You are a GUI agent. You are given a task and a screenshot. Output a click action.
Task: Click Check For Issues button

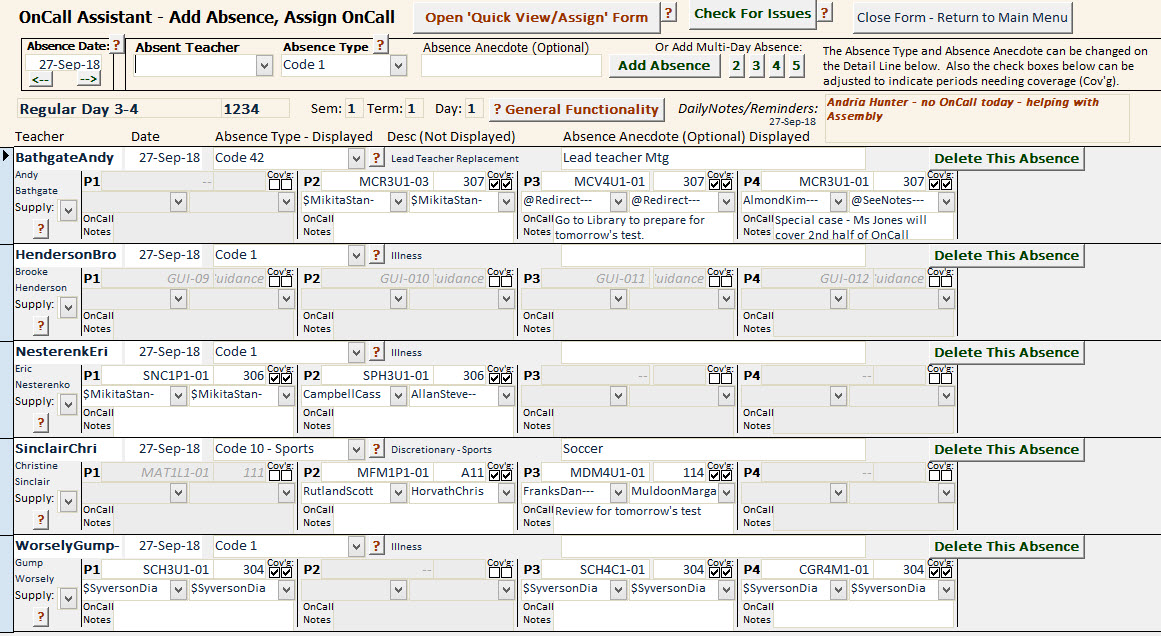(x=752, y=13)
